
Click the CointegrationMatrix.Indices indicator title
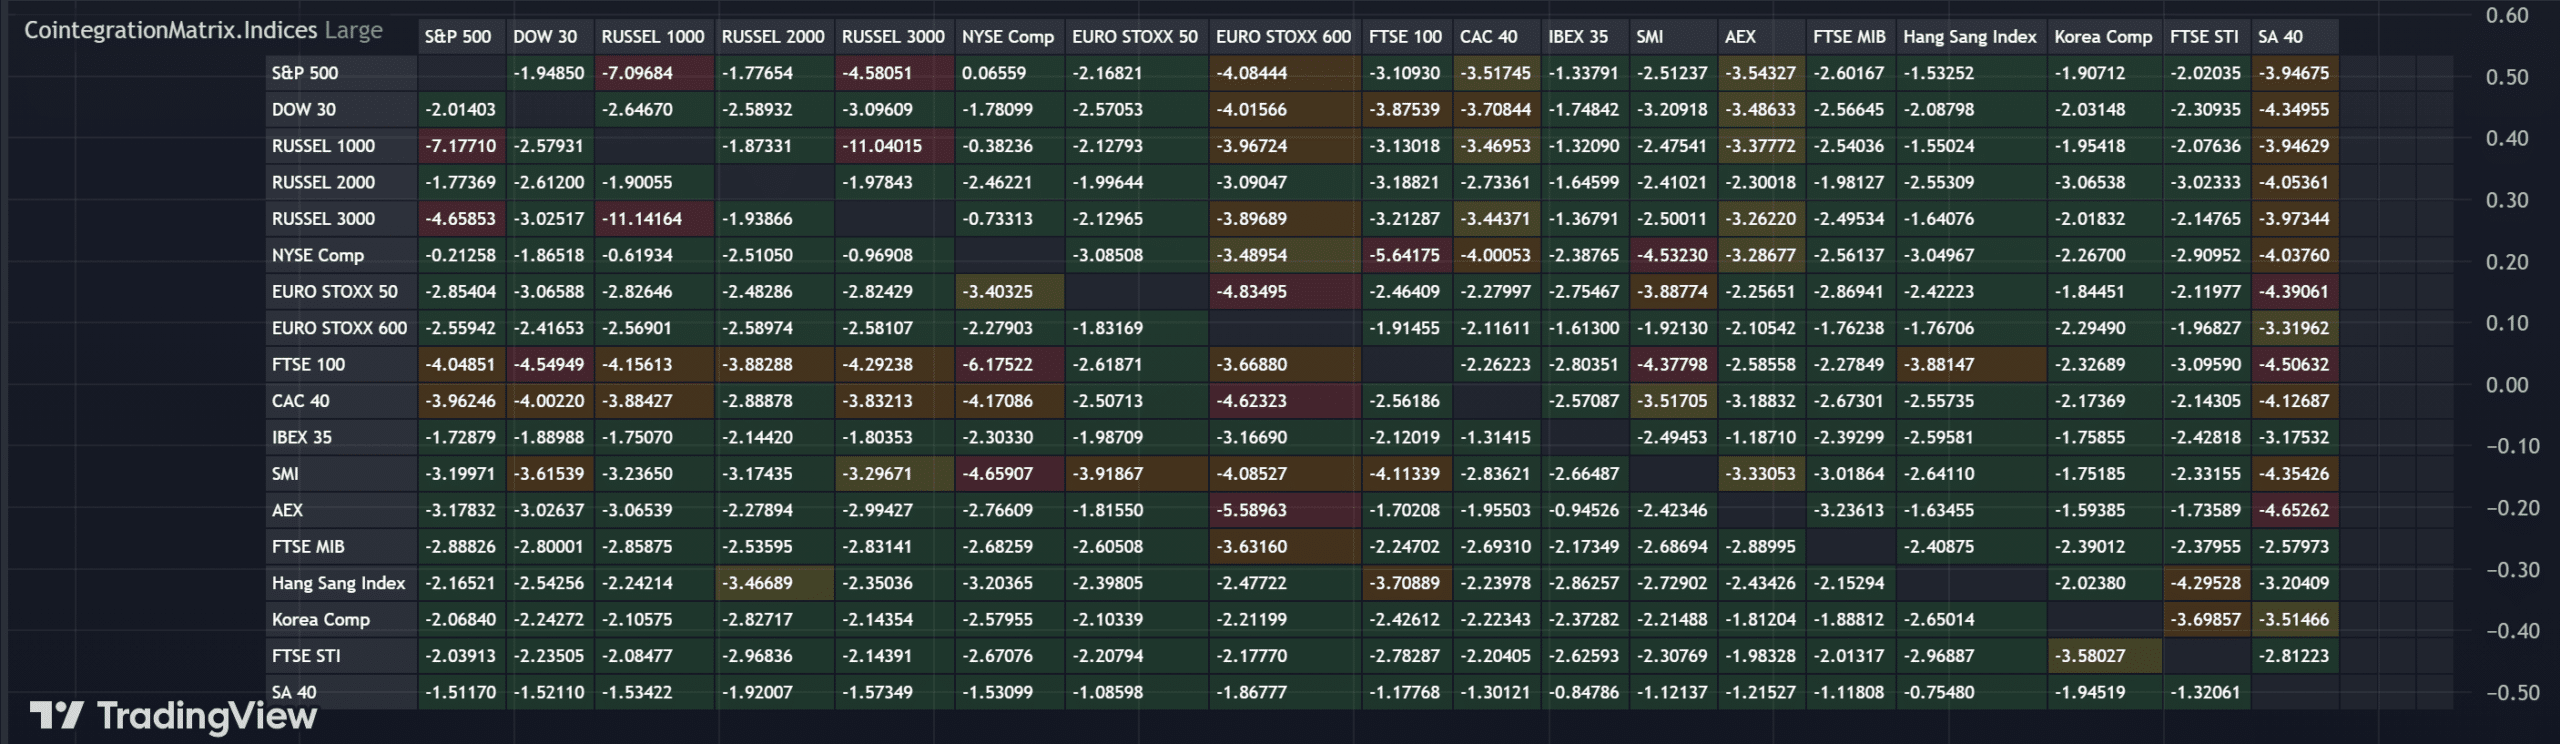tap(170, 30)
